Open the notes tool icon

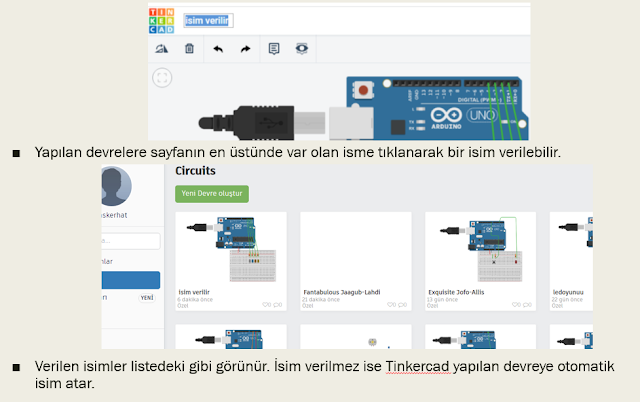[274, 49]
